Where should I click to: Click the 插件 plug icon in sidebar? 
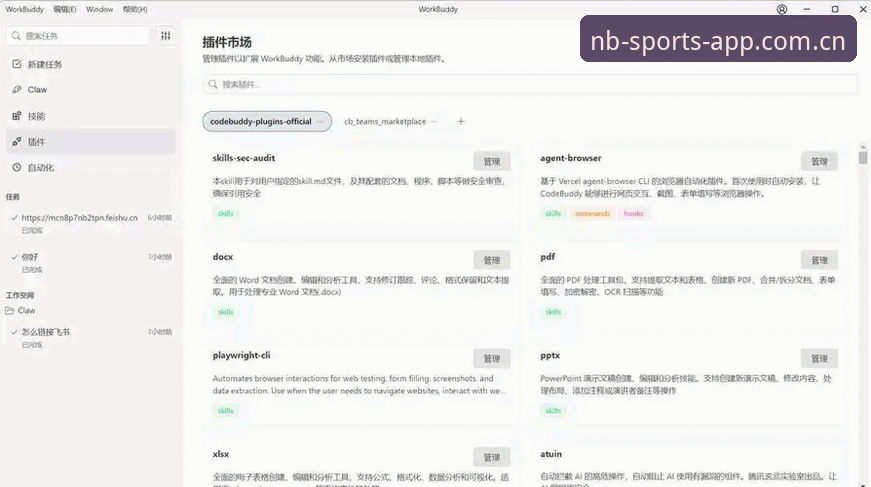pos(17,142)
